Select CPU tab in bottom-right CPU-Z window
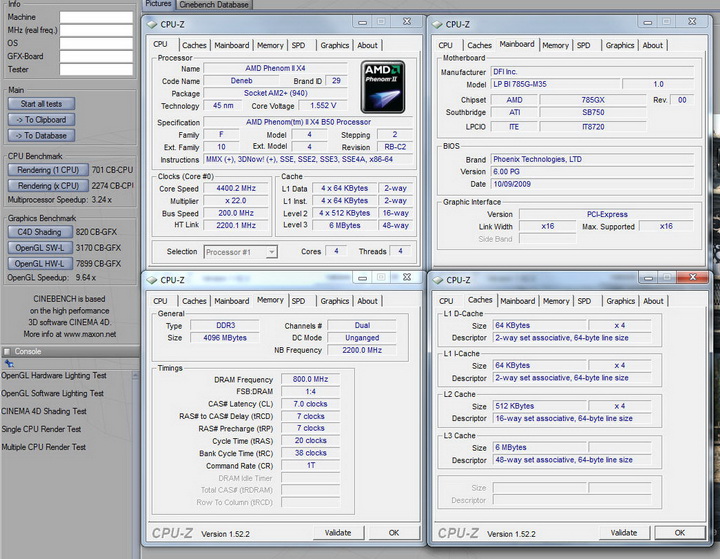Screen dimensions: 720x559 tap(446, 301)
